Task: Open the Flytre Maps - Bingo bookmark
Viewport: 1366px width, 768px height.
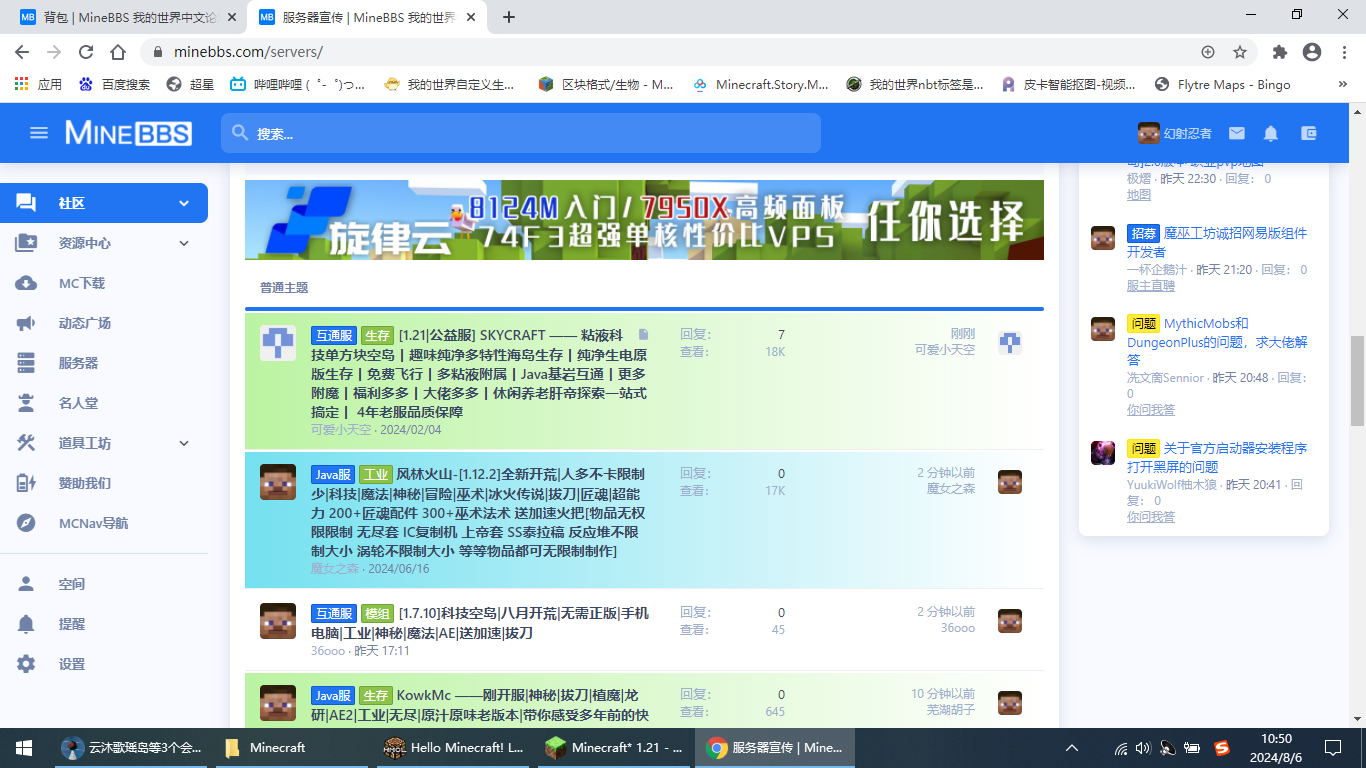Action: [1222, 85]
